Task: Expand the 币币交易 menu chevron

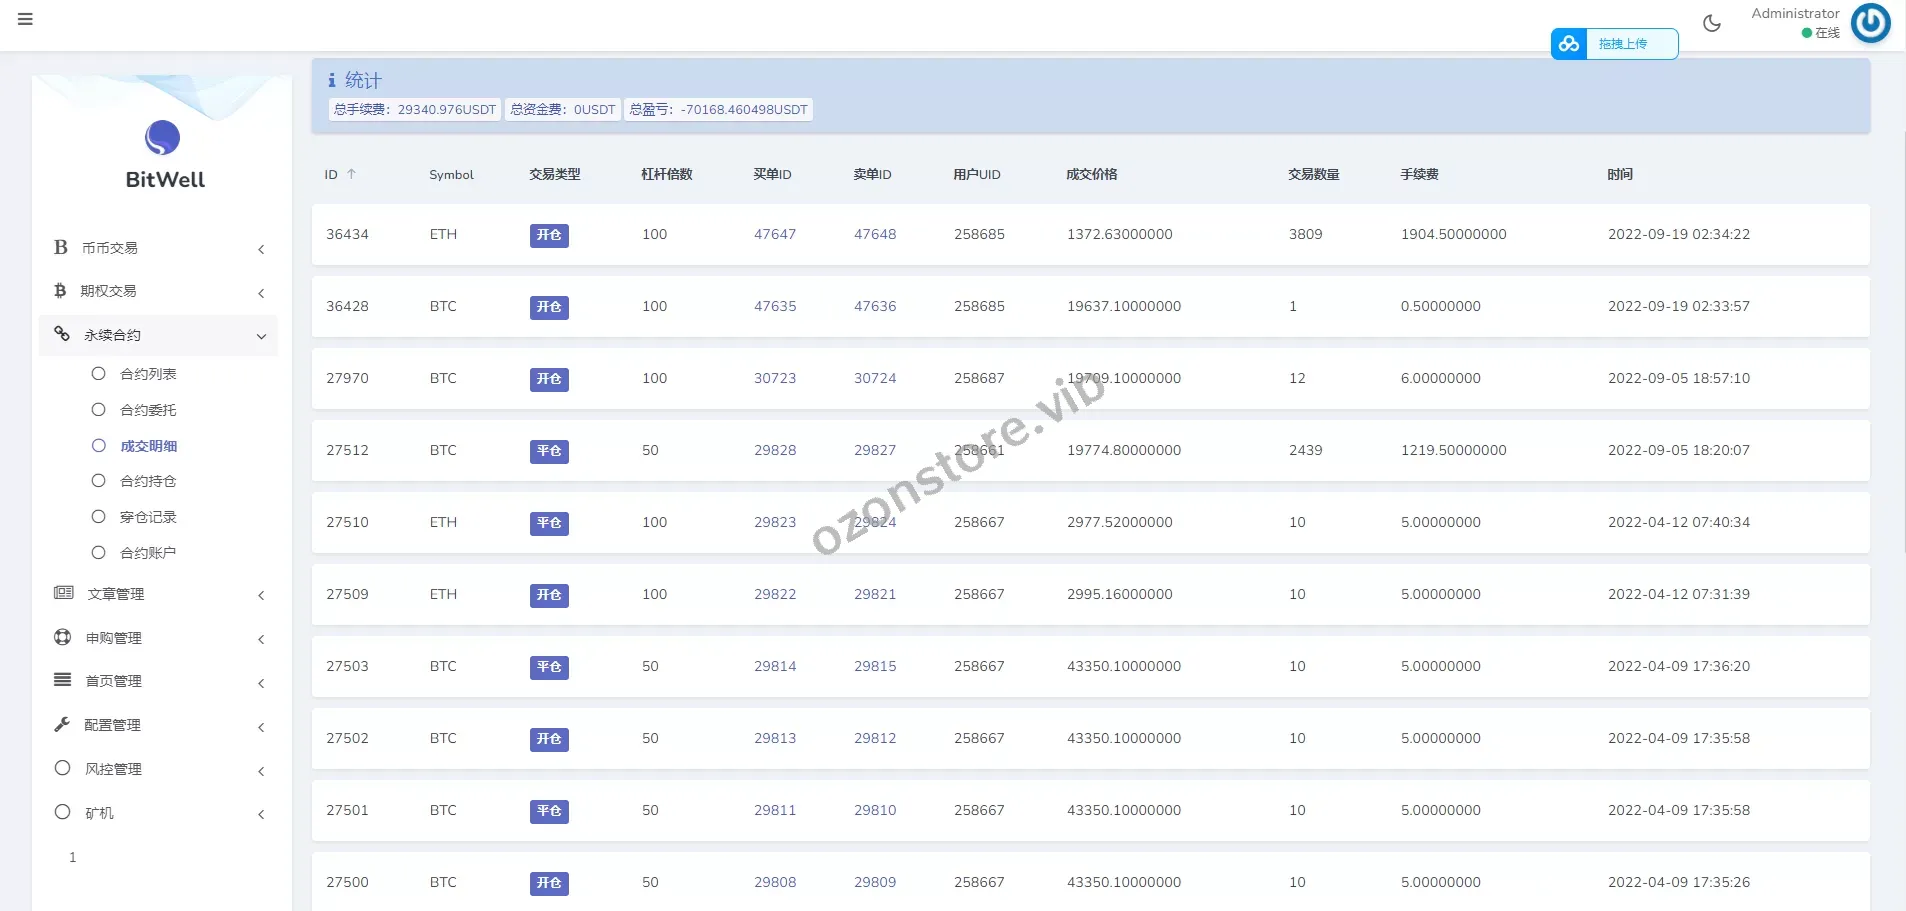Action: pos(261,249)
